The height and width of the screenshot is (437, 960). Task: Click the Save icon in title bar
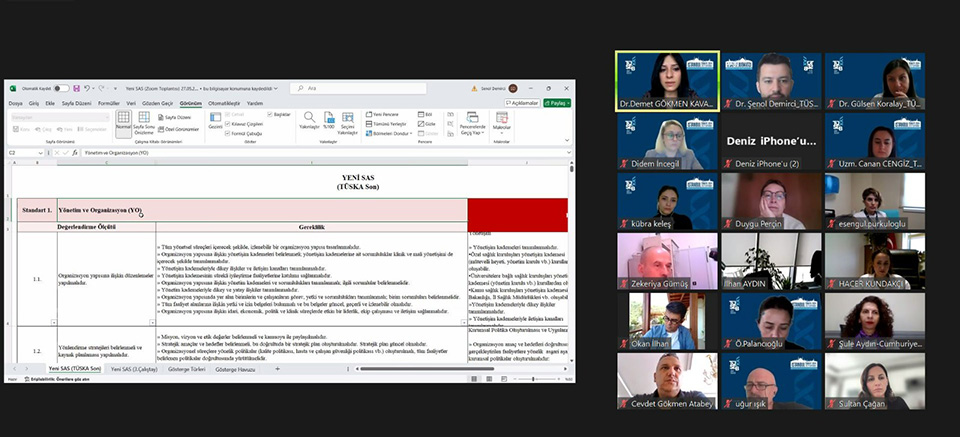pyautogui.click(x=76, y=88)
